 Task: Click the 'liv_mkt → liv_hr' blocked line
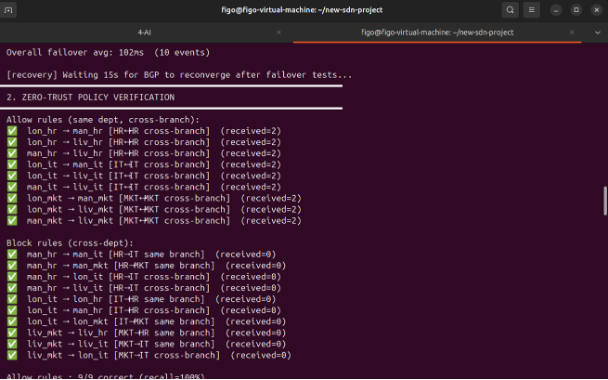146,333
